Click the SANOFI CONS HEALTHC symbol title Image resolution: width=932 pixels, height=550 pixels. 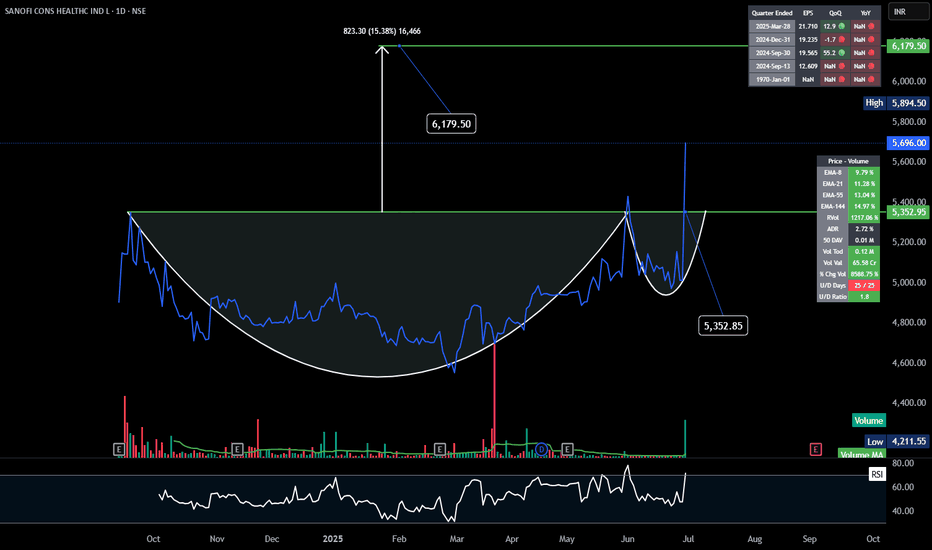[75, 11]
